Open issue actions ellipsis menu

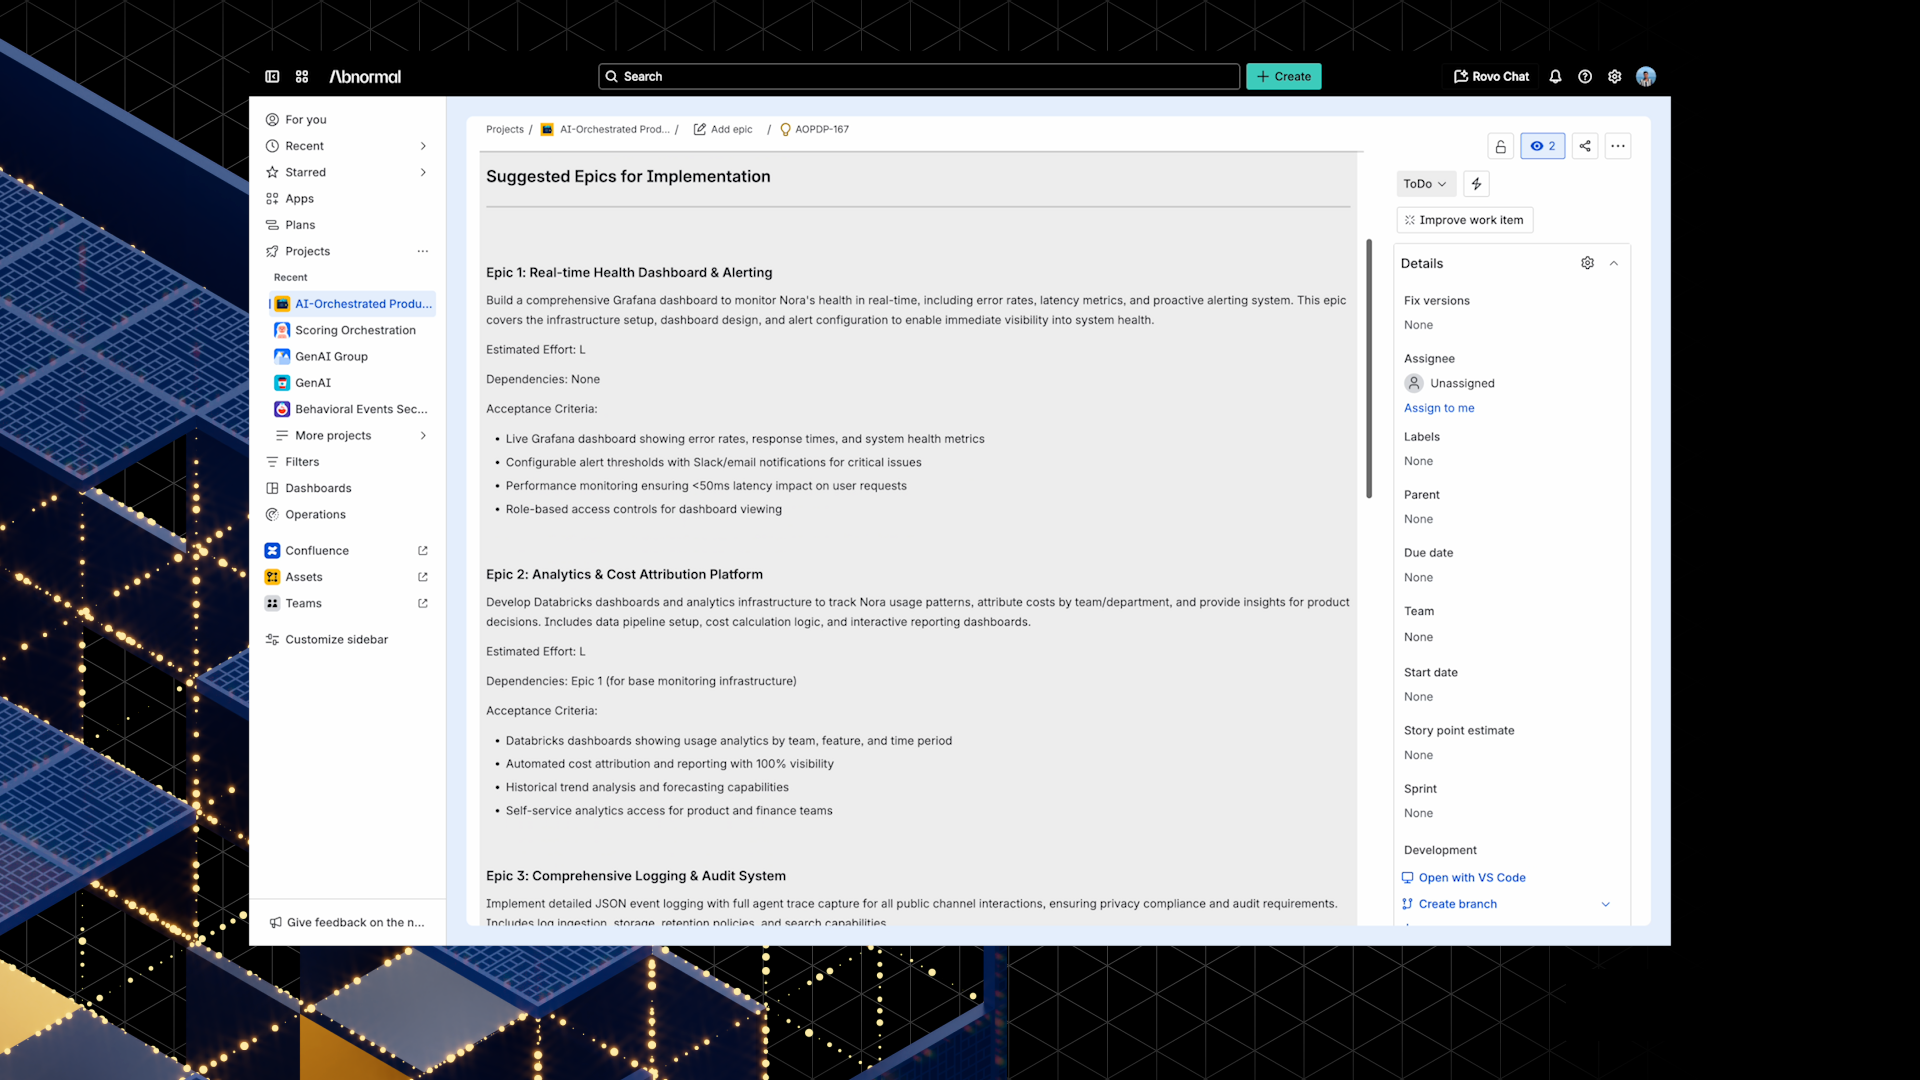click(x=1618, y=146)
